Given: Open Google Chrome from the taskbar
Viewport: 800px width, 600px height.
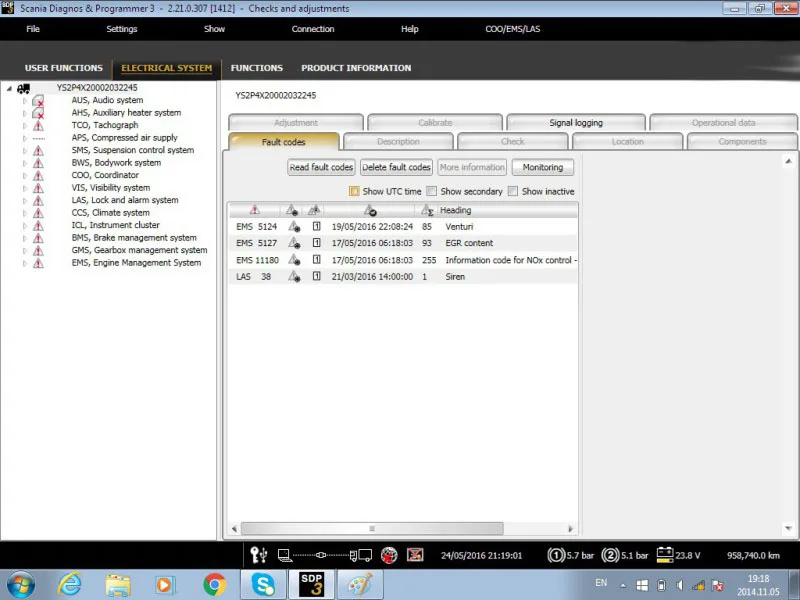Looking at the screenshot, I should coord(215,585).
